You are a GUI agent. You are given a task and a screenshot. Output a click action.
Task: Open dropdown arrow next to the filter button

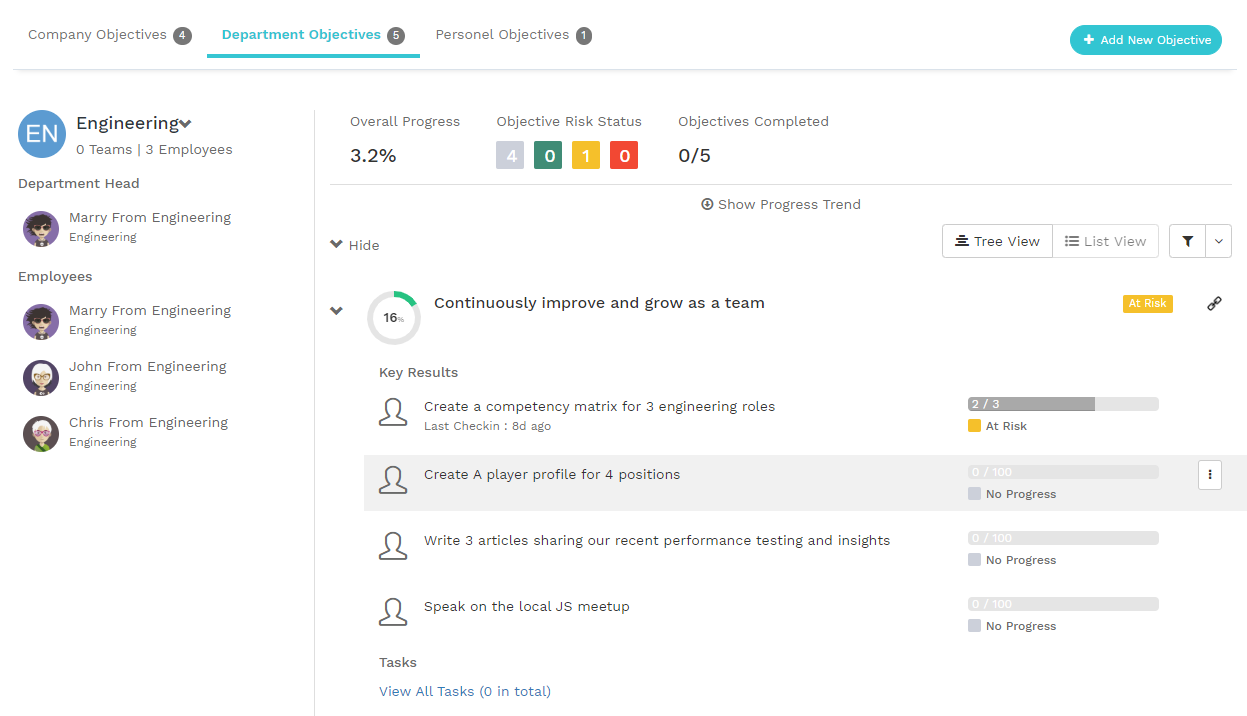point(1218,241)
